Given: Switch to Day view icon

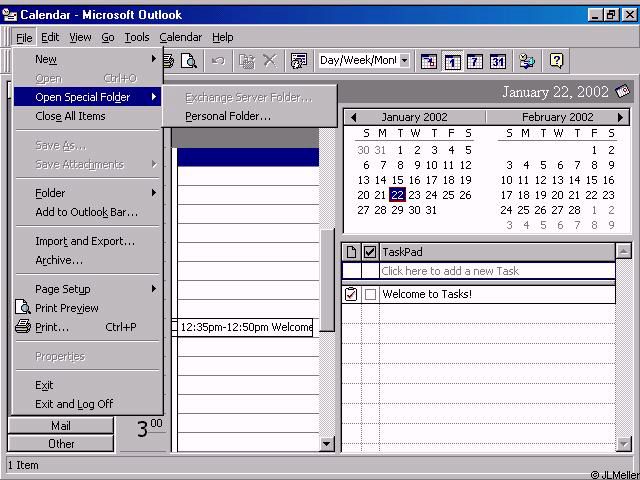Looking at the screenshot, I should tap(452, 62).
